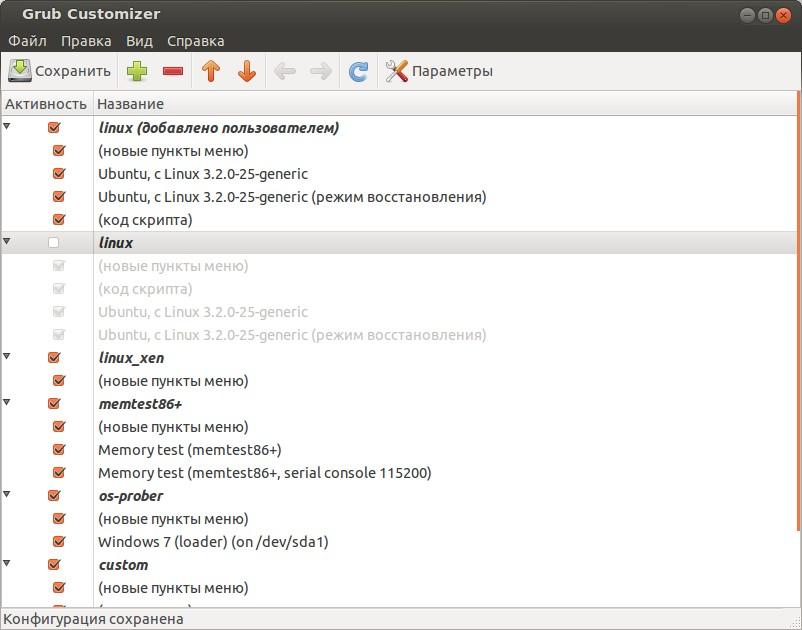Image resolution: width=802 pixels, height=630 pixels.
Task: Open the Справка menu
Action: (195, 41)
